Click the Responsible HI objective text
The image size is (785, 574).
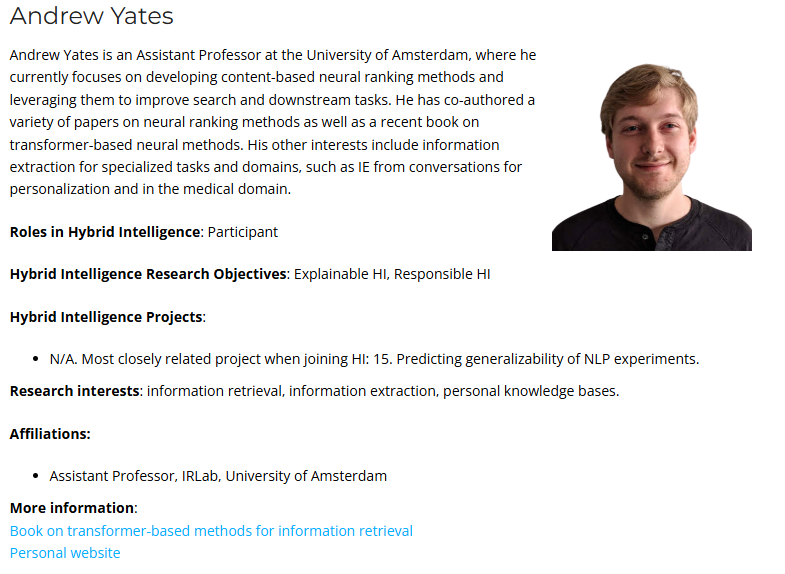pos(442,274)
